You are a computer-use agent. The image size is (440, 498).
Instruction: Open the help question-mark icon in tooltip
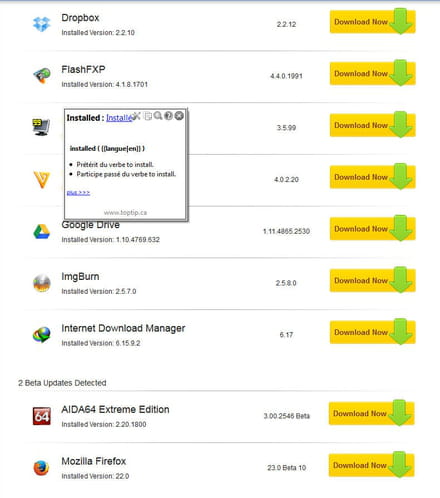pos(168,116)
